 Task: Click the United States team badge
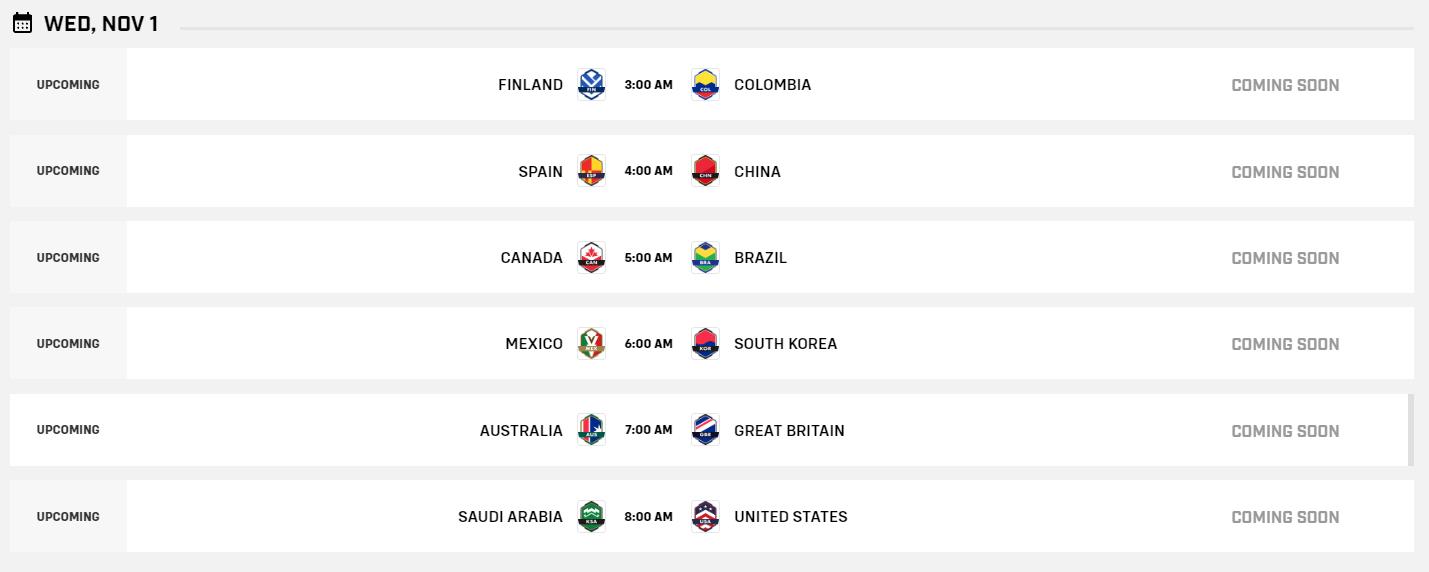click(705, 516)
